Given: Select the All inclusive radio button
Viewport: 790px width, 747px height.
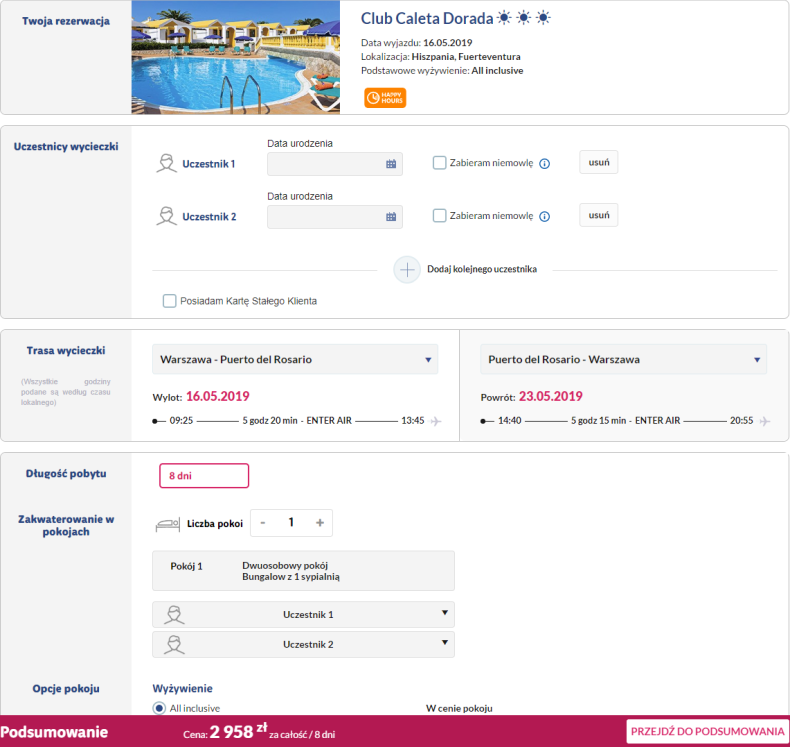Looking at the screenshot, I should click(x=159, y=708).
